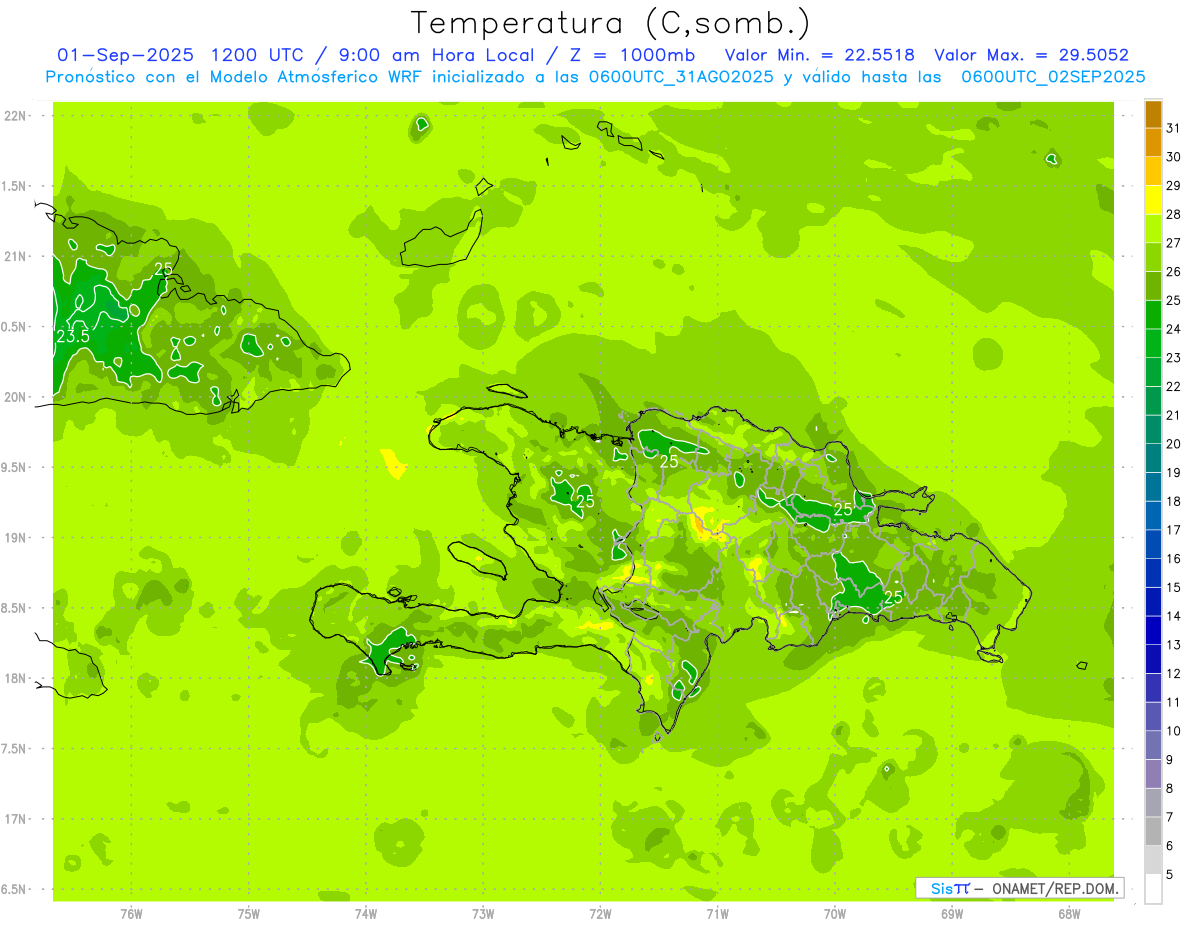Click colorbar swatch between 9 and 10

click(1153, 745)
